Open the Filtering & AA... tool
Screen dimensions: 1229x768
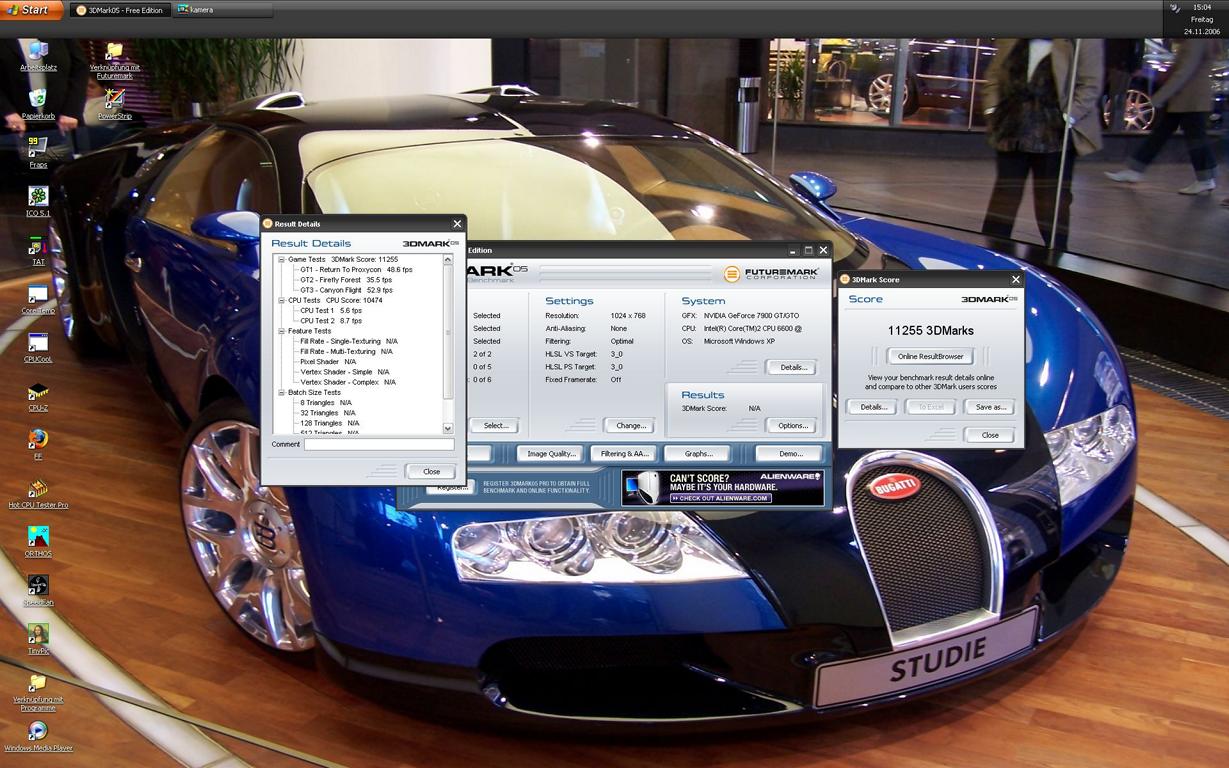pos(625,453)
